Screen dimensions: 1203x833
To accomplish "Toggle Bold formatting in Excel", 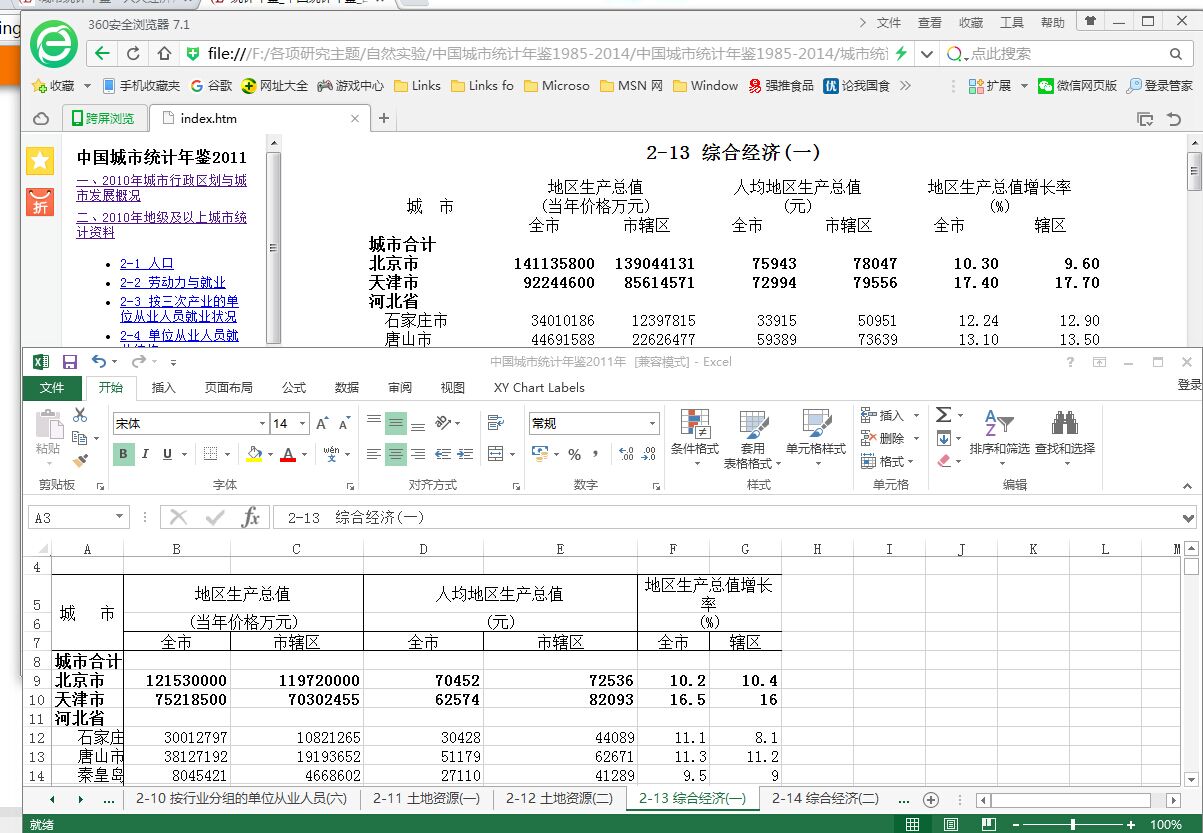I will click(124, 454).
